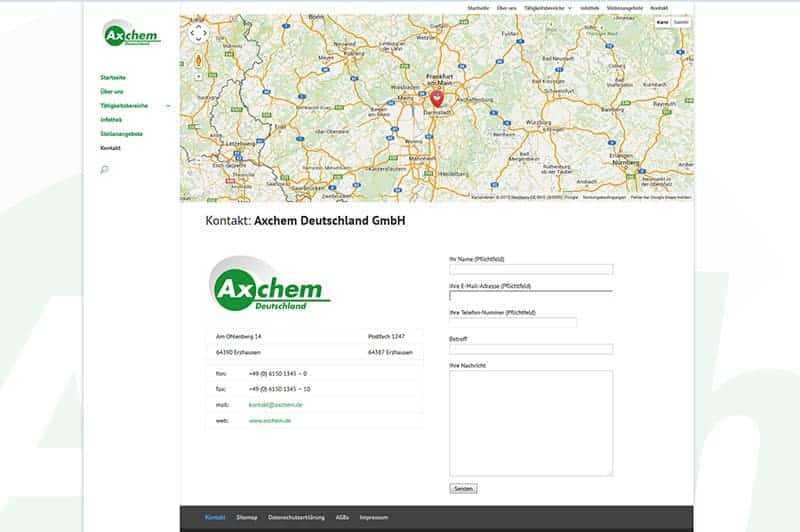This screenshot has height=532, width=800.
Task: Click inside the Ihre Nachricht text area
Action: (531, 423)
